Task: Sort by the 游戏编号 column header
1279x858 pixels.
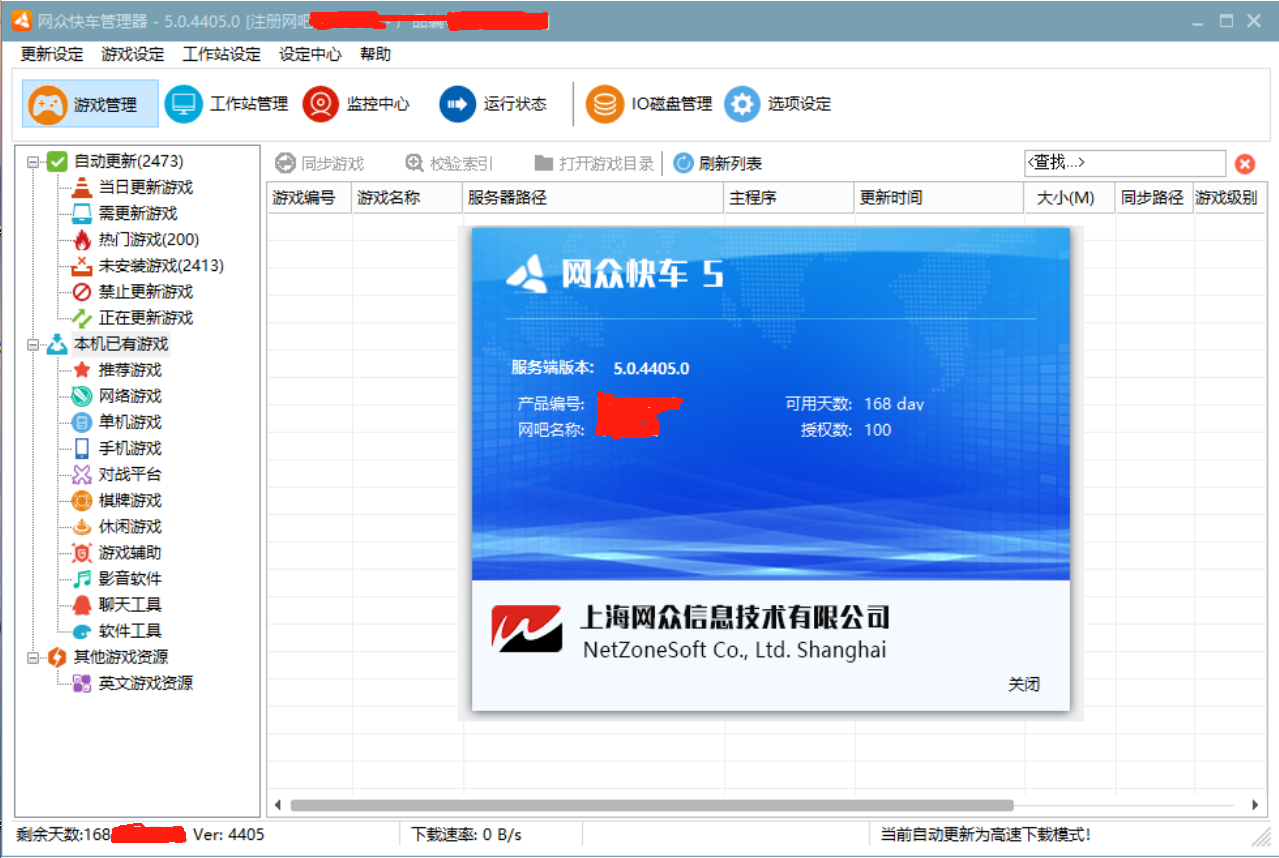Action: coord(309,198)
